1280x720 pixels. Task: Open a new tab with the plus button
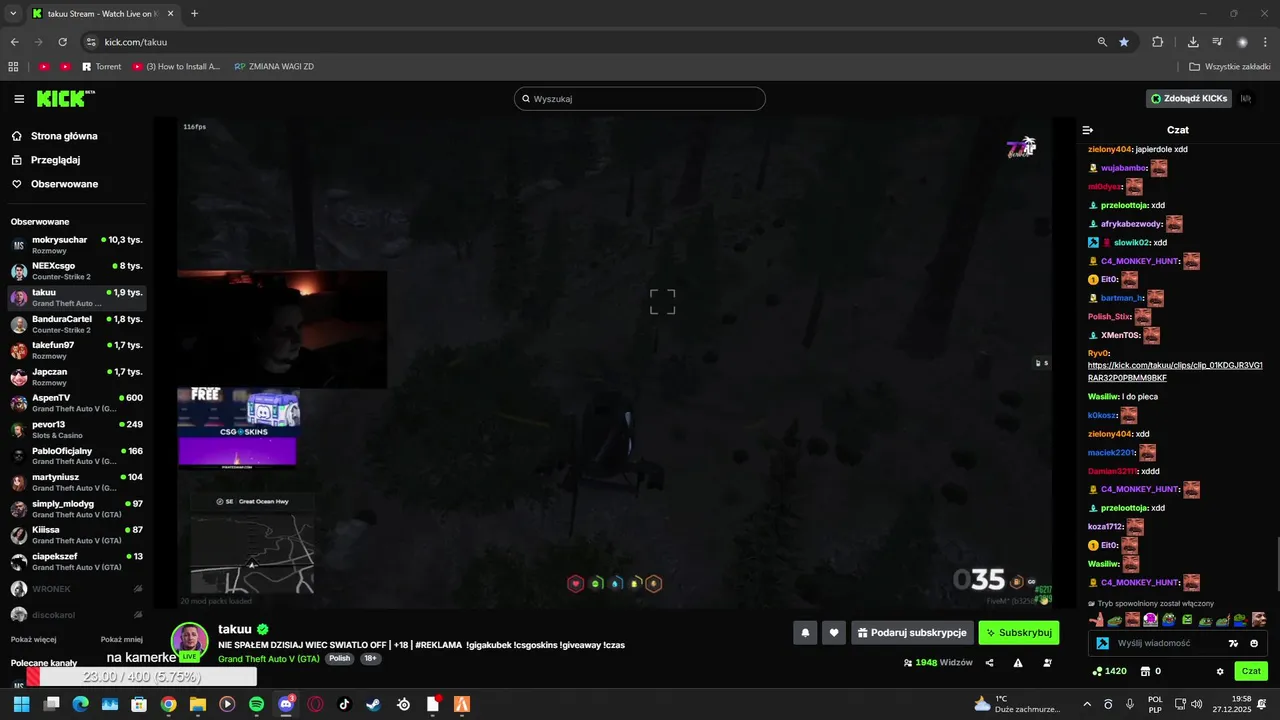click(194, 14)
